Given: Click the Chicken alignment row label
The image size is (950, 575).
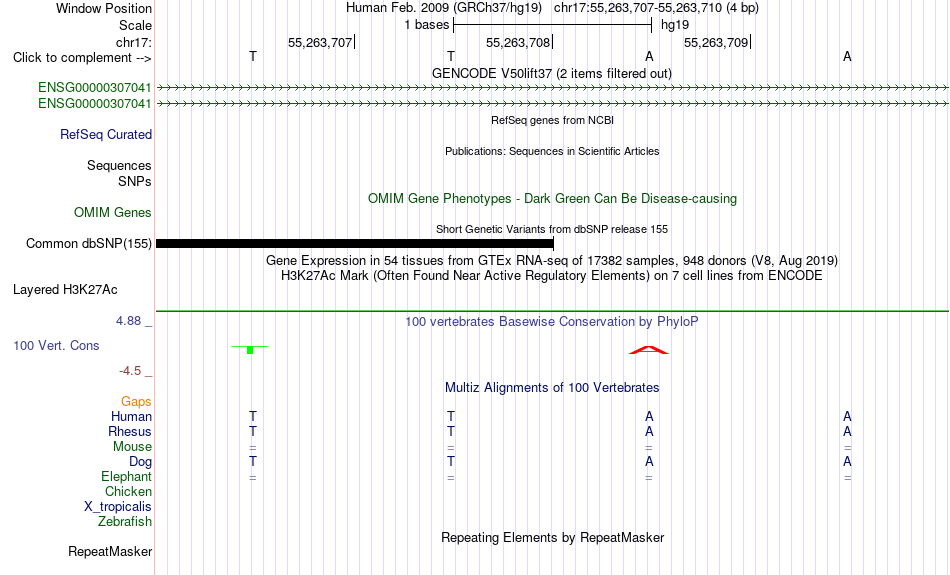Looking at the screenshot, I should 128,491.
